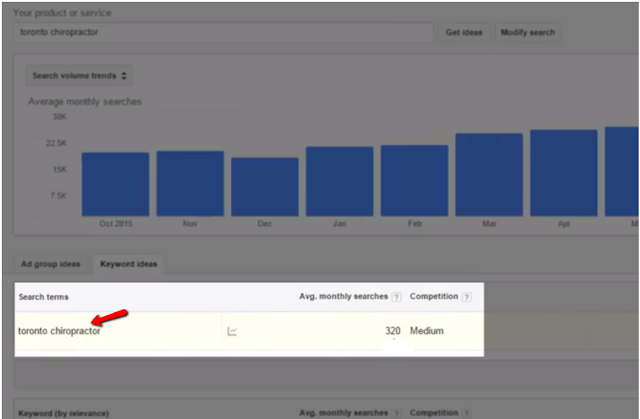This screenshot has width=640, height=419.
Task: Click the Dec bar in the chart
Action: click(x=265, y=186)
